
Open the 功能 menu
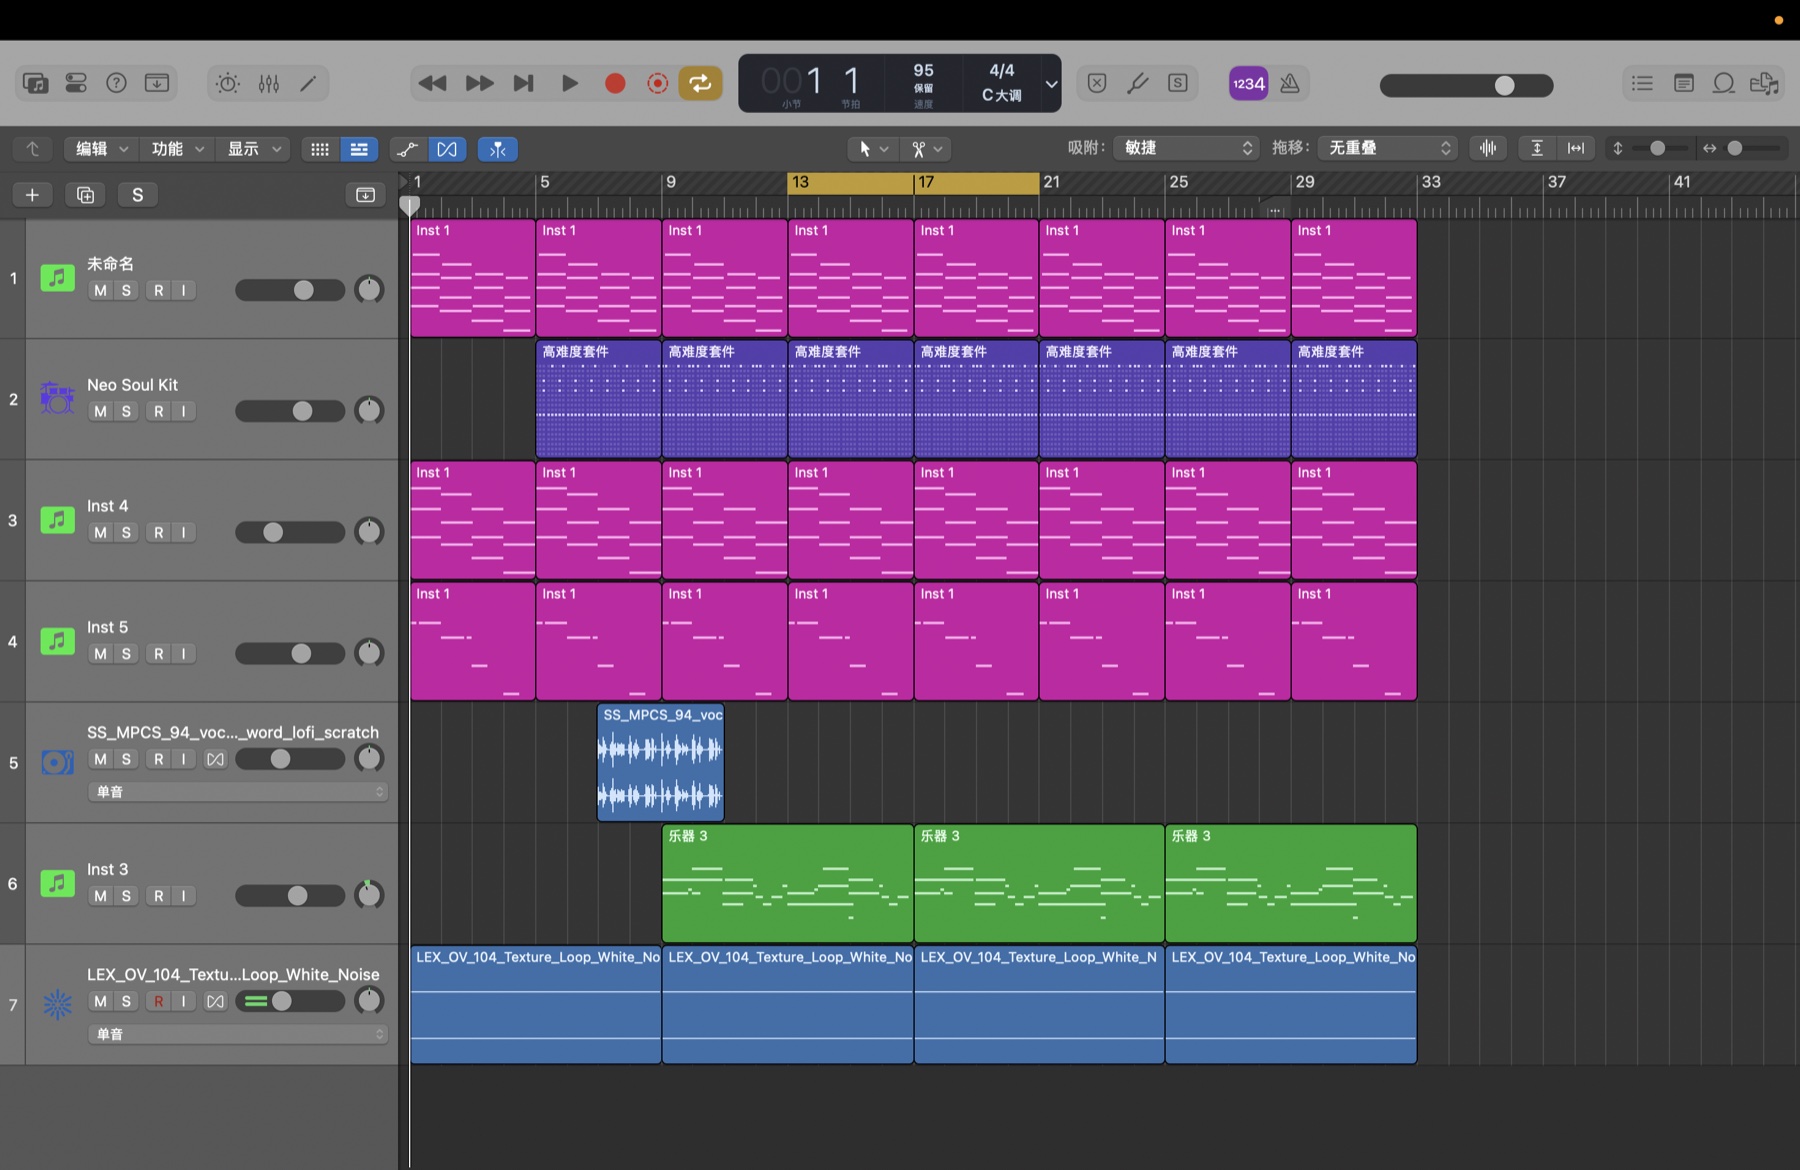click(x=178, y=149)
